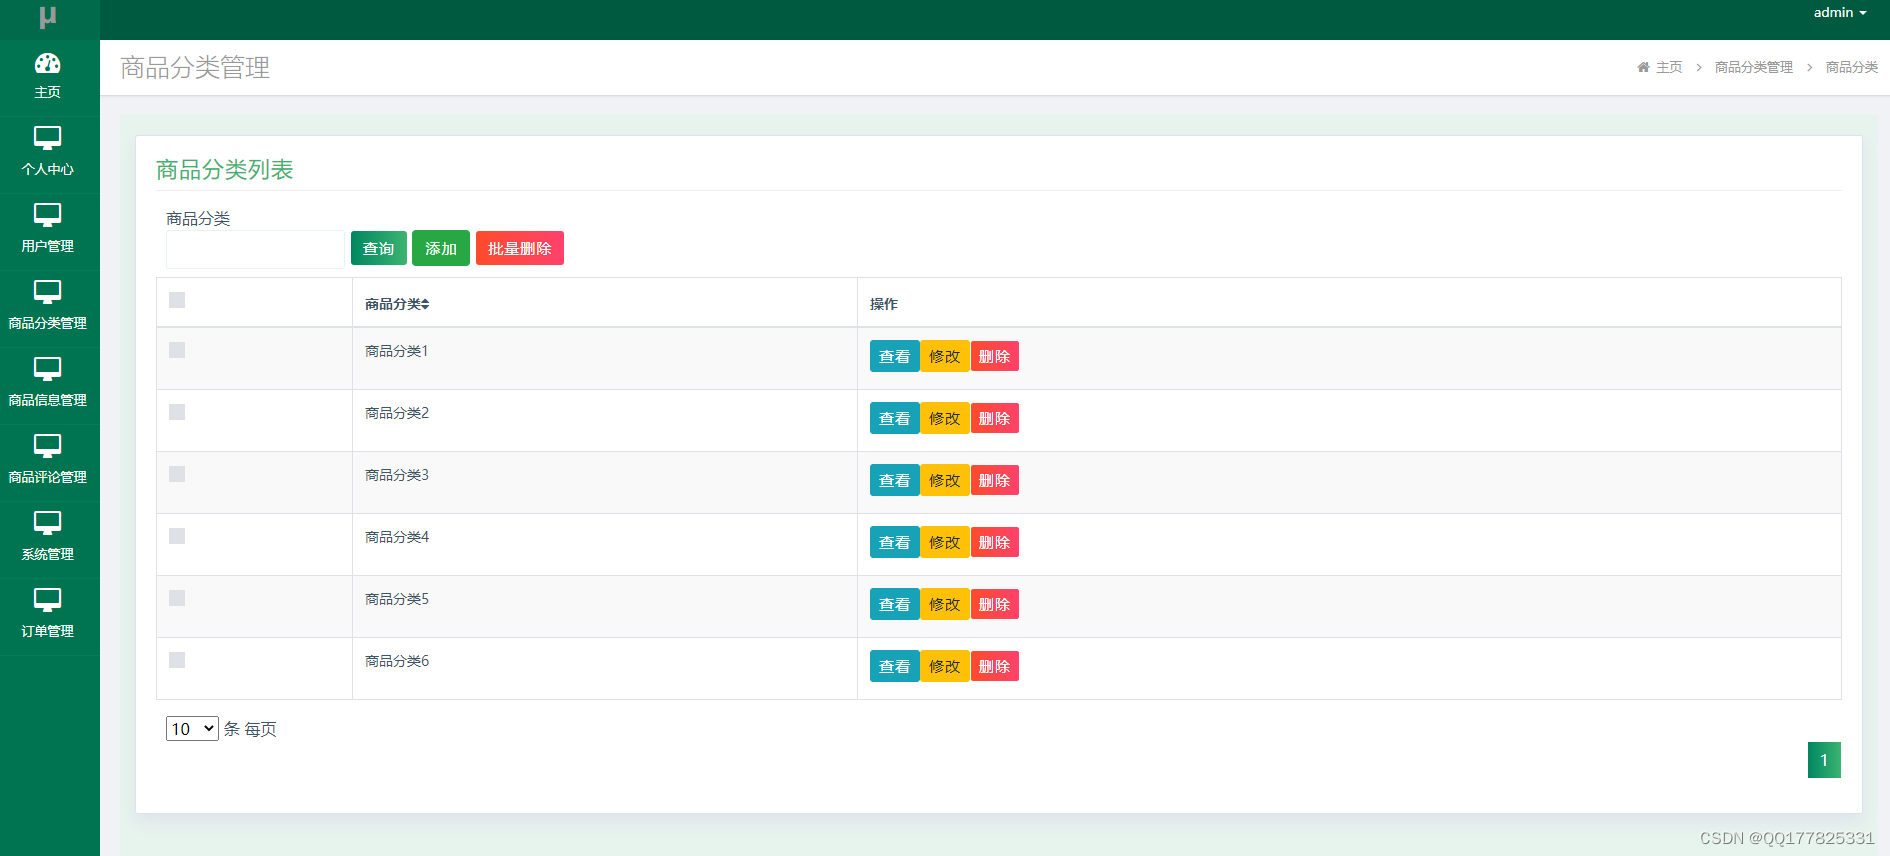Check the checkbox for 商品分类5 row
The image size is (1890, 856).
pos(177,598)
